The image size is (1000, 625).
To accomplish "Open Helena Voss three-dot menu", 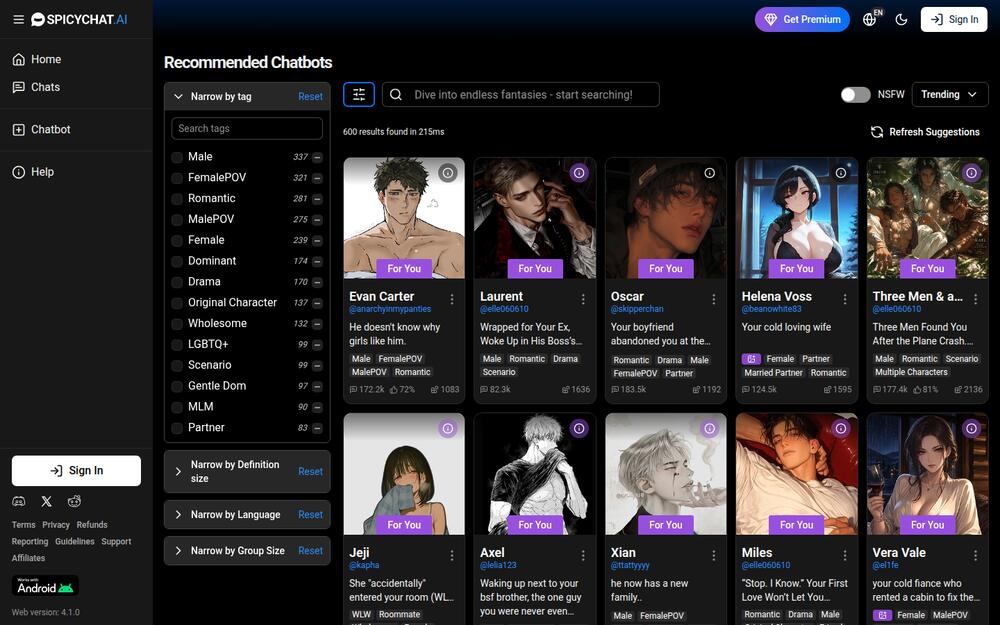I will (845, 299).
